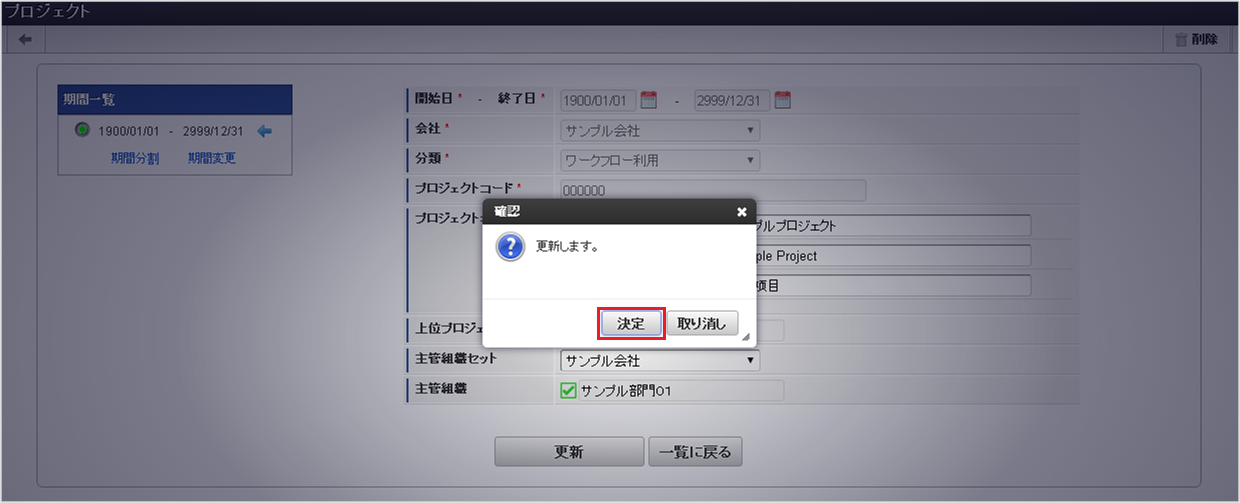Select the green period status indicator
This screenshot has height=503, width=1240.
[82, 130]
